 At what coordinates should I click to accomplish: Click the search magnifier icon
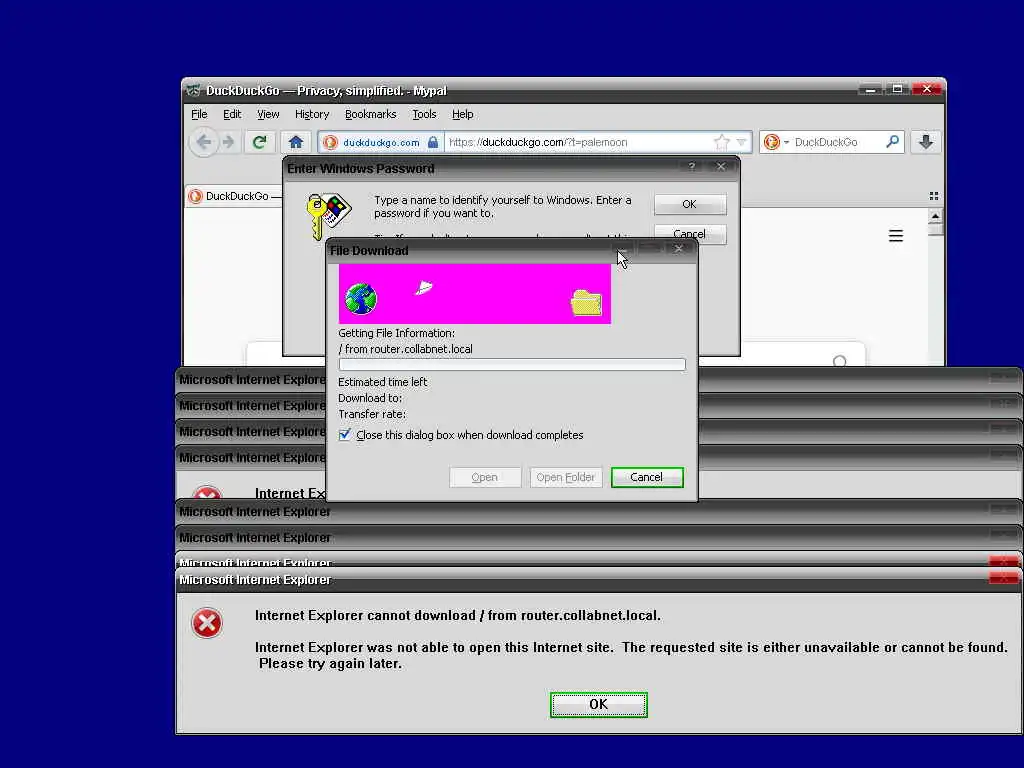click(892, 141)
